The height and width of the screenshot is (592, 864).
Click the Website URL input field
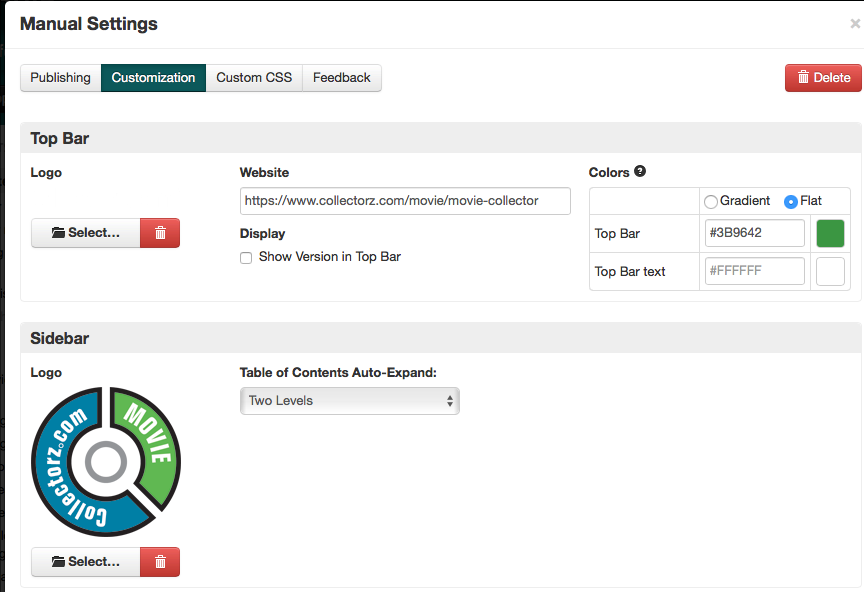click(404, 200)
